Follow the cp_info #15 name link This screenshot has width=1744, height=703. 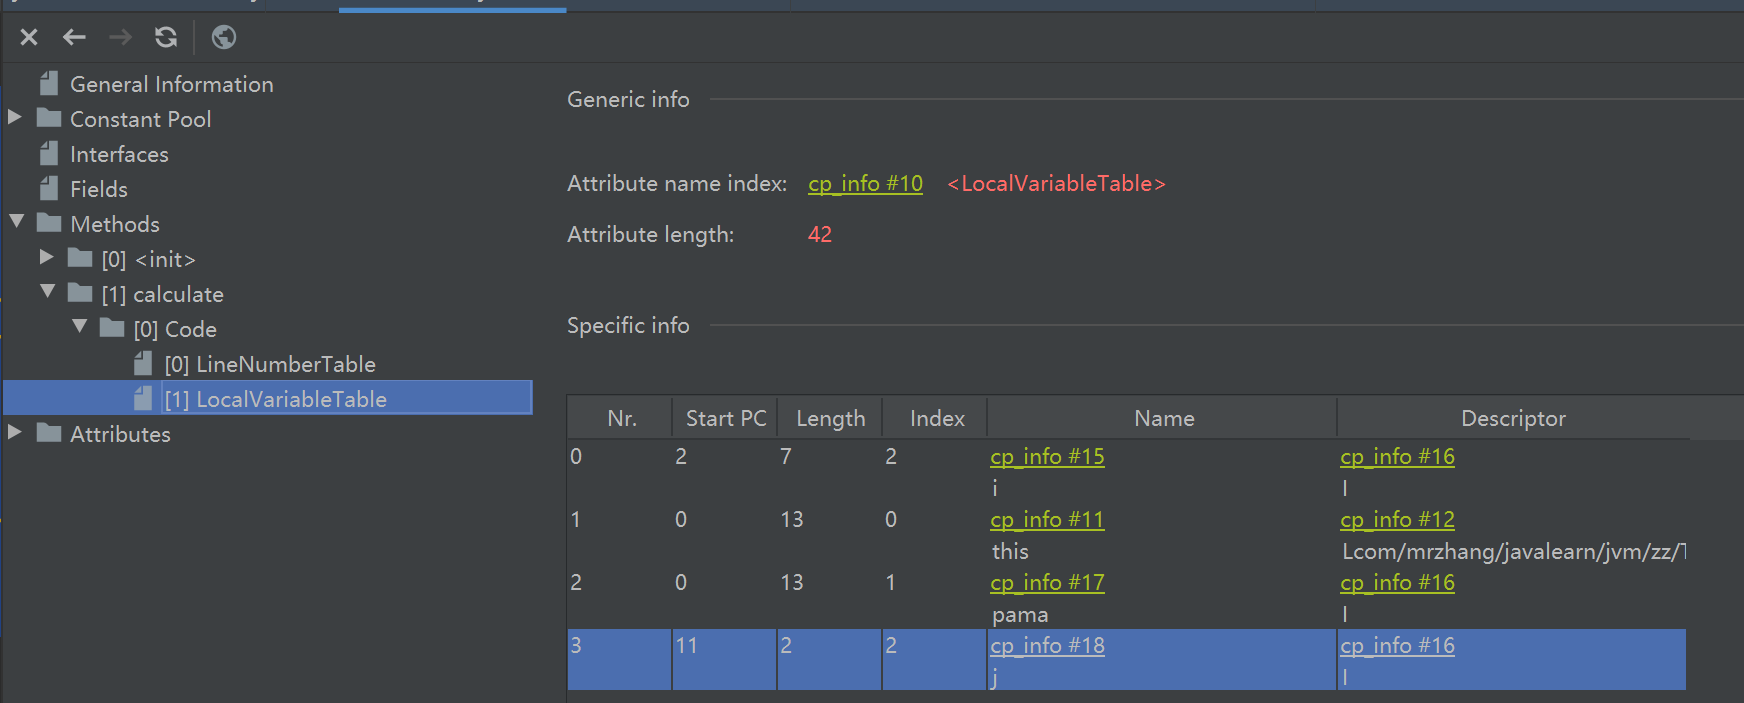coord(1047,457)
